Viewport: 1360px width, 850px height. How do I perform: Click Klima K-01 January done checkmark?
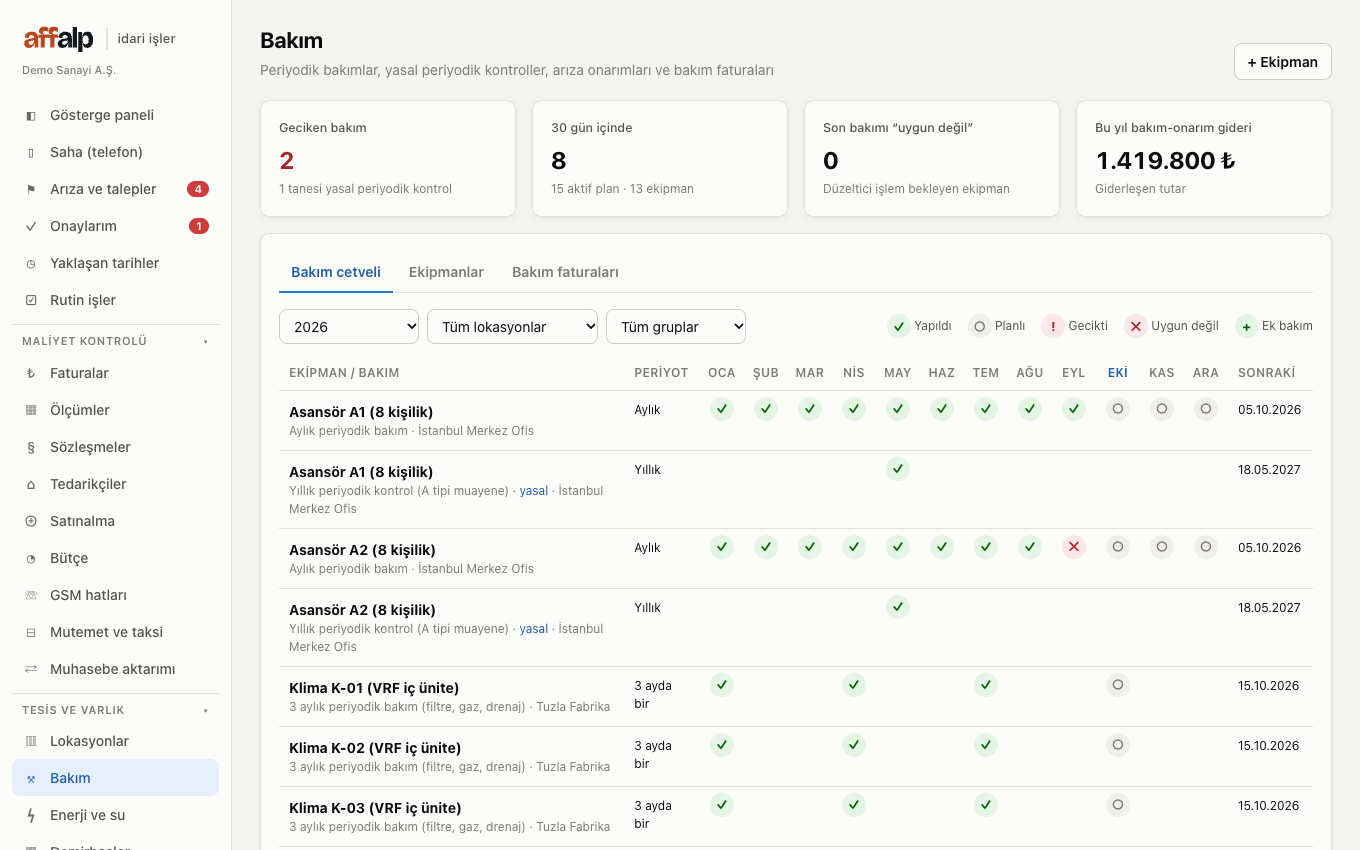point(722,685)
